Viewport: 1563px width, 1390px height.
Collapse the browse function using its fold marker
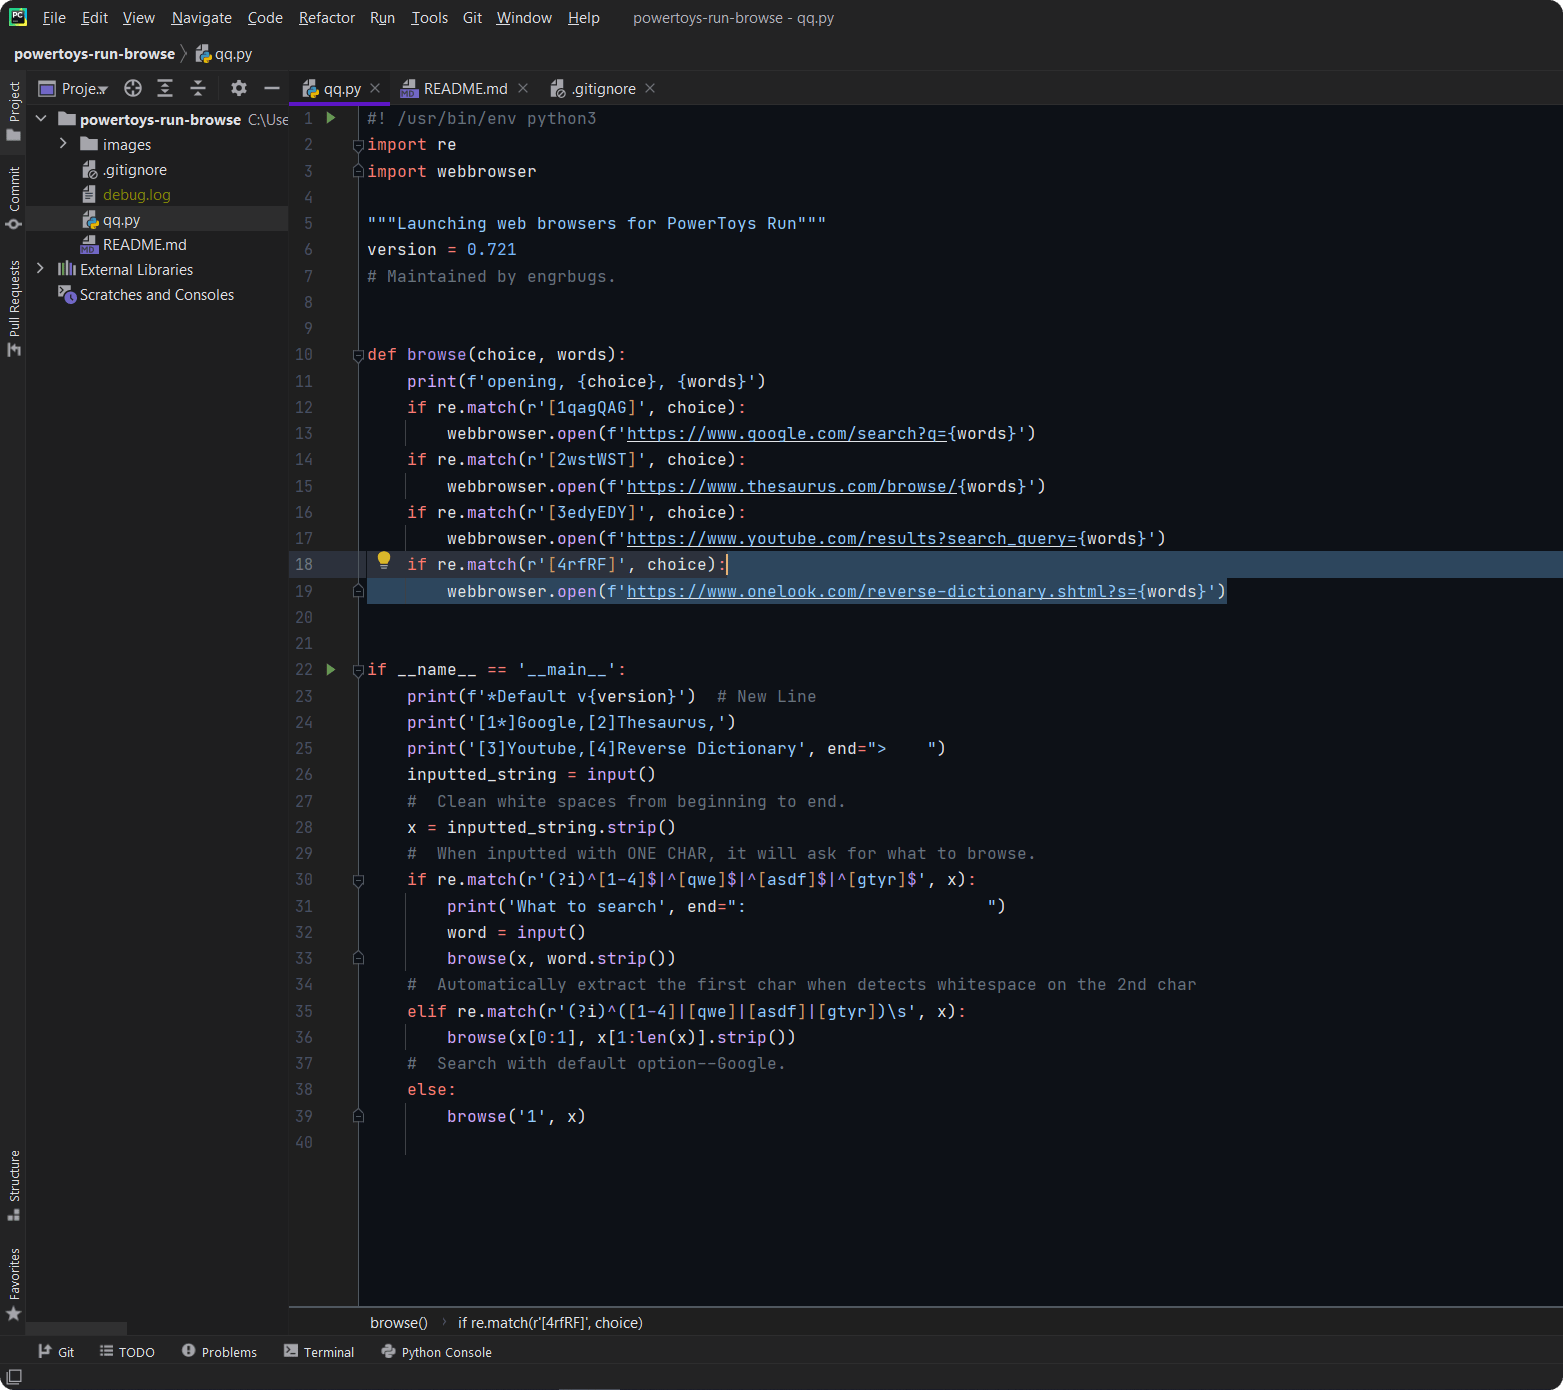tap(358, 354)
